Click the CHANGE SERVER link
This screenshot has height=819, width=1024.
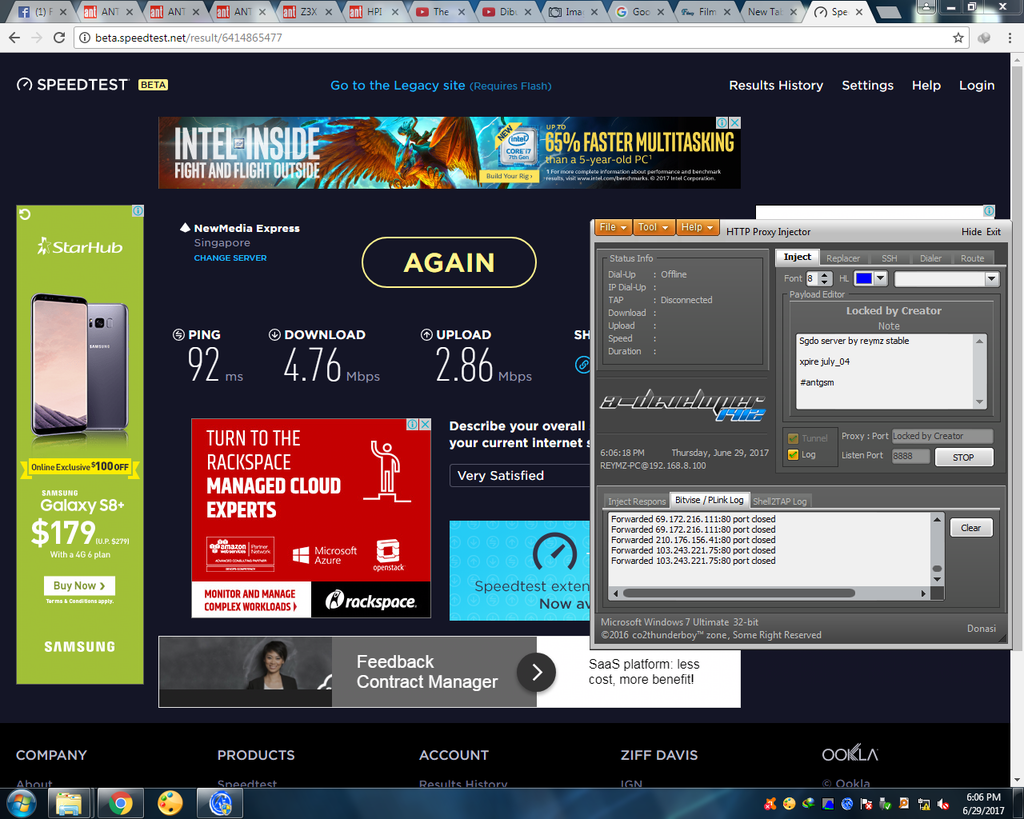pos(231,258)
